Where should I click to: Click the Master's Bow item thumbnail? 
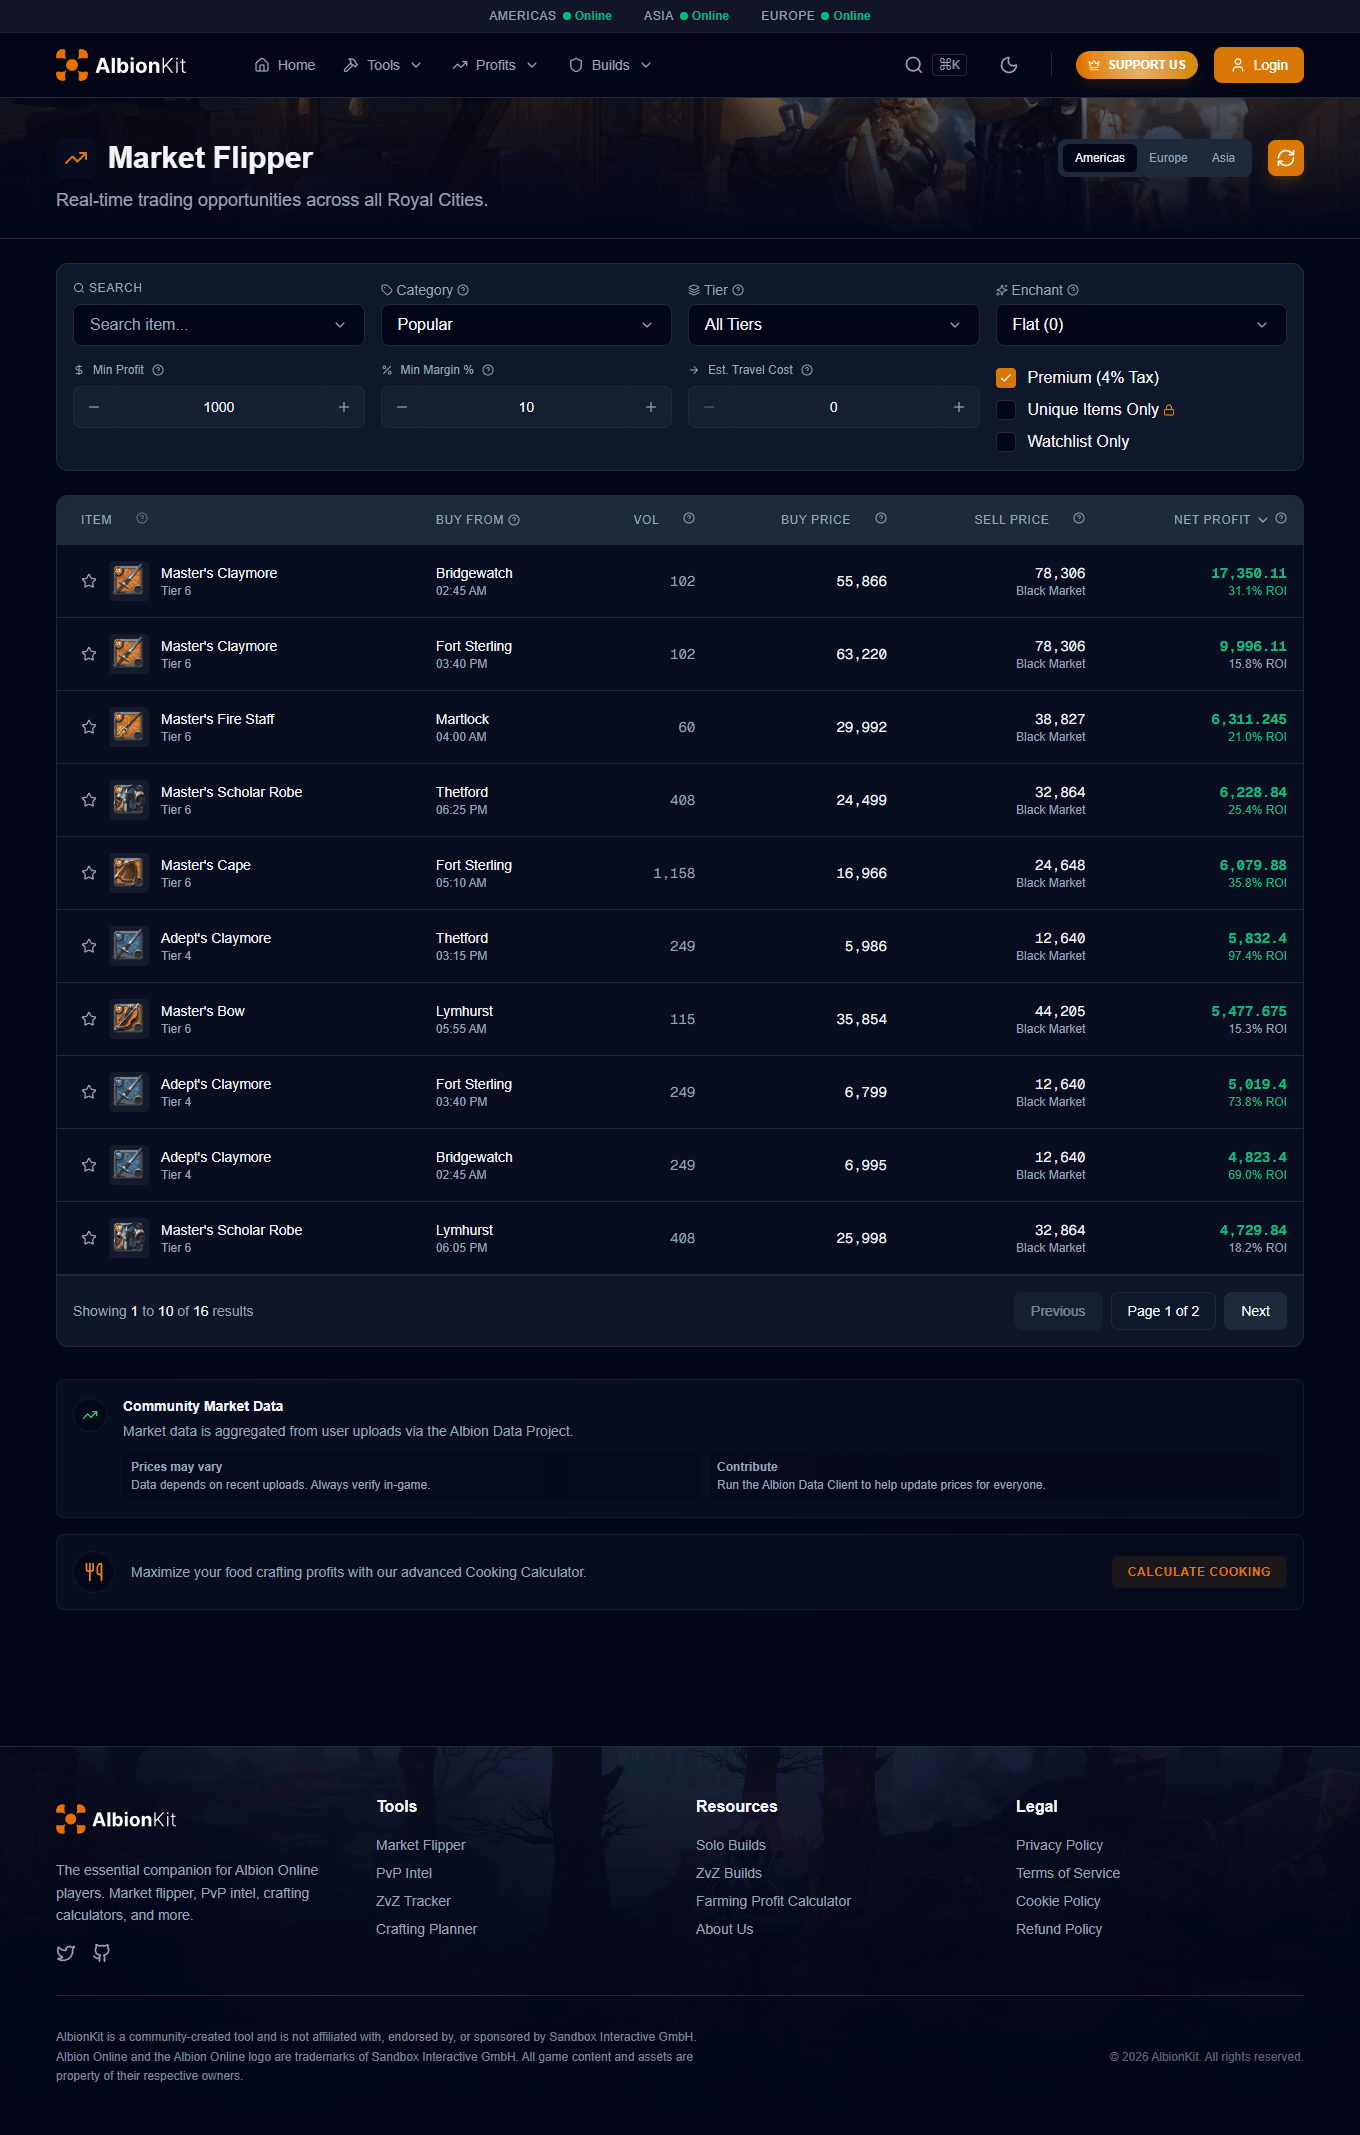(128, 1019)
